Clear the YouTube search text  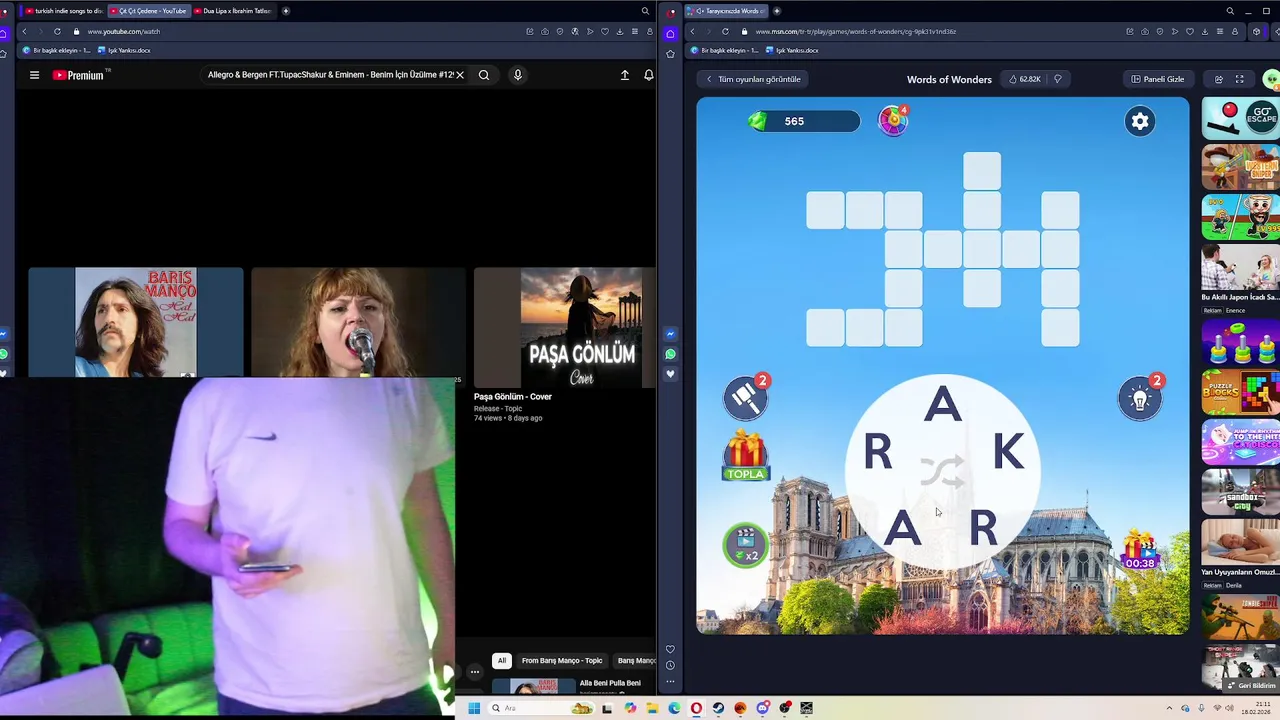coord(460,75)
